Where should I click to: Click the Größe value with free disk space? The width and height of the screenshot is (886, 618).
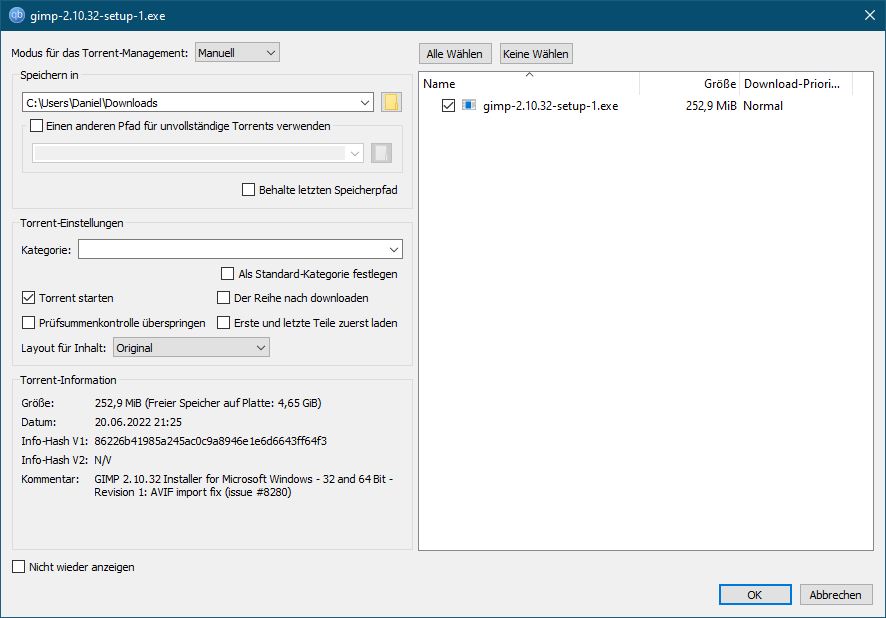[208, 403]
